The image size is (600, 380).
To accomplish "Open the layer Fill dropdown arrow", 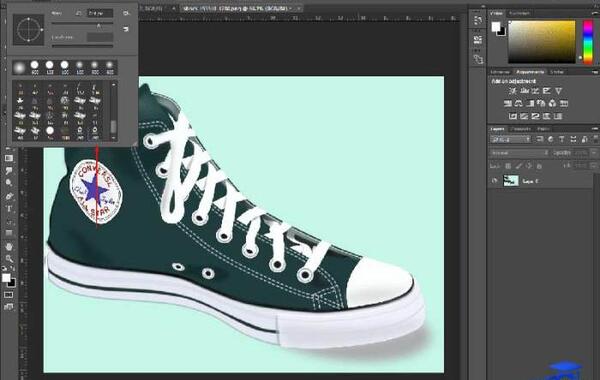I will point(594,166).
